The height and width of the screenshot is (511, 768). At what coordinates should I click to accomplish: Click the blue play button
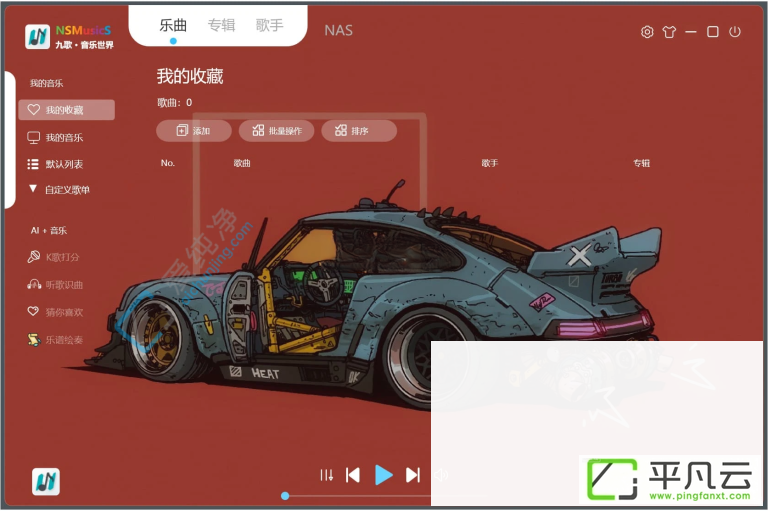point(384,475)
